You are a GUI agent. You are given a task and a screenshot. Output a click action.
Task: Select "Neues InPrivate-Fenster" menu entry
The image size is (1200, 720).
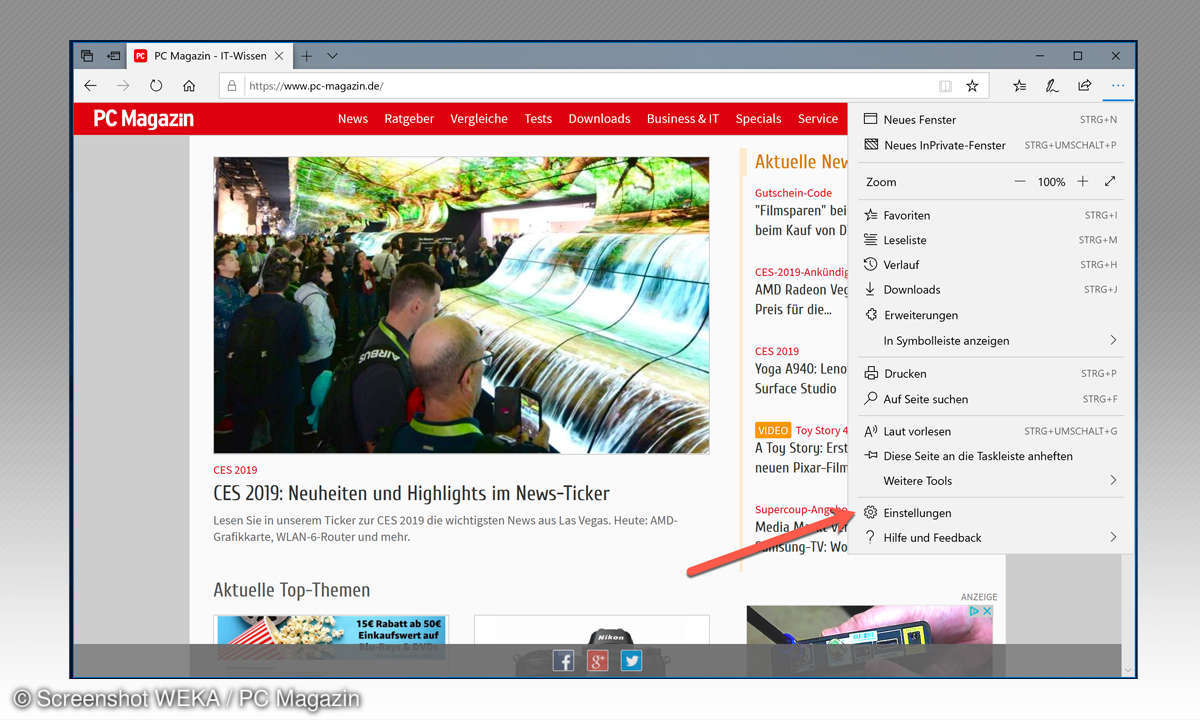944,145
